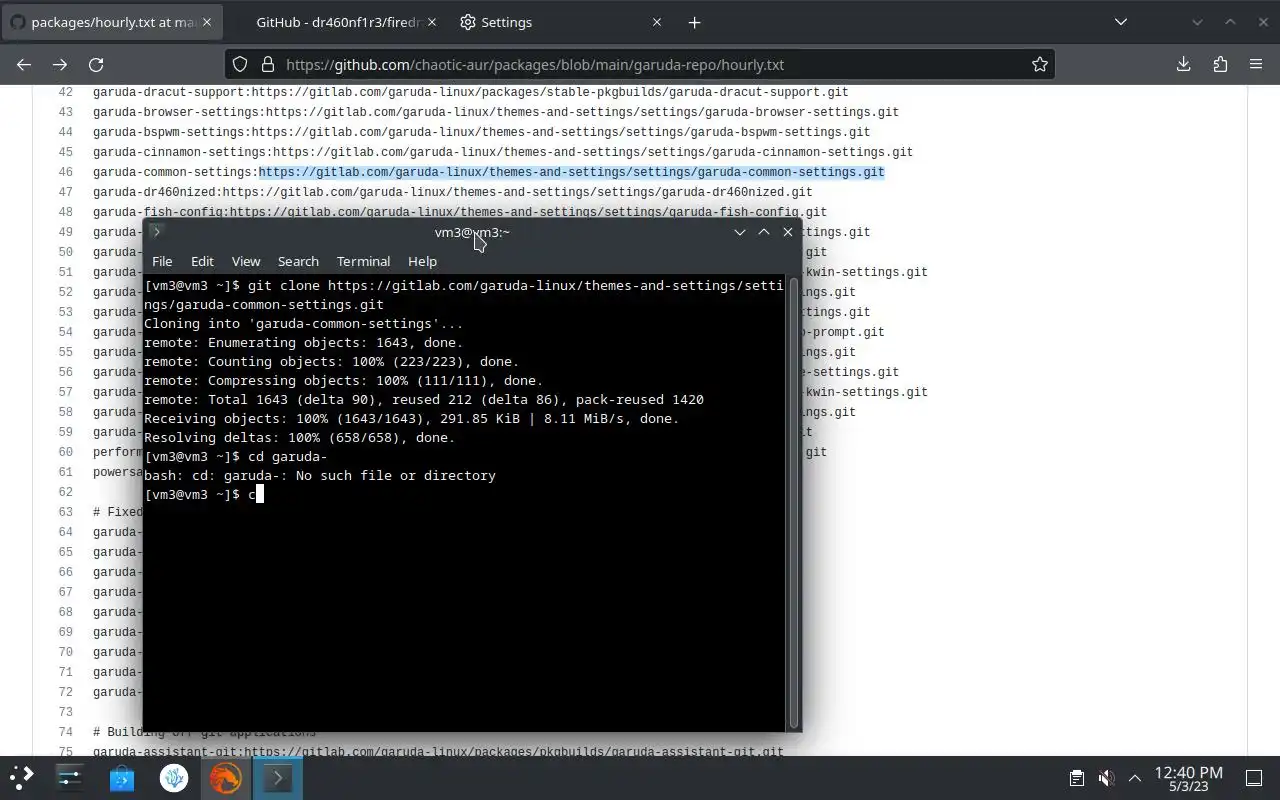This screenshot has height=800, width=1280.
Task: Maximize the terminal window
Action: tap(764, 232)
